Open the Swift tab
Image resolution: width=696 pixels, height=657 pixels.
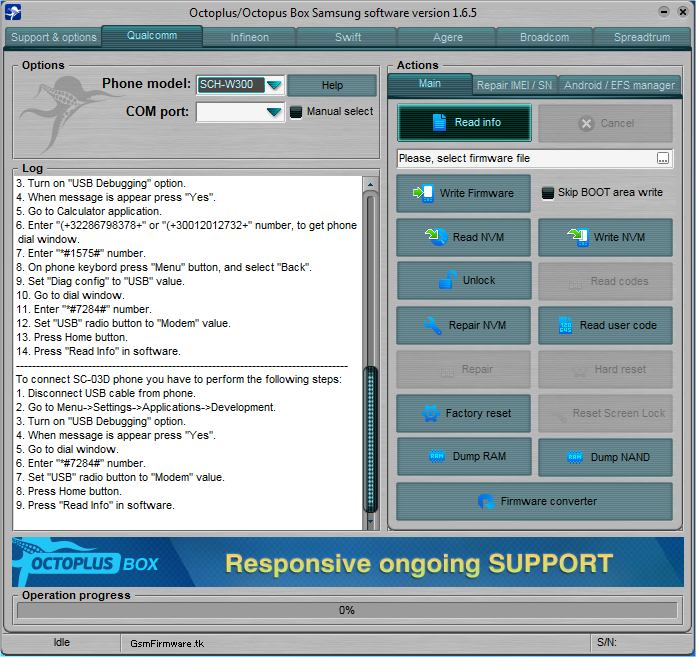(348, 37)
